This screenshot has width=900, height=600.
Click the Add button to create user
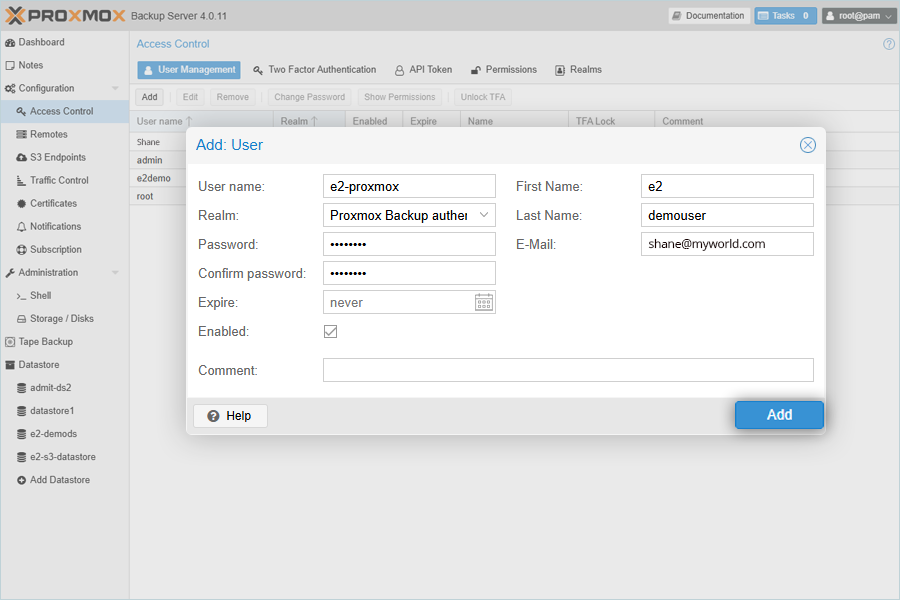click(x=779, y=415)
